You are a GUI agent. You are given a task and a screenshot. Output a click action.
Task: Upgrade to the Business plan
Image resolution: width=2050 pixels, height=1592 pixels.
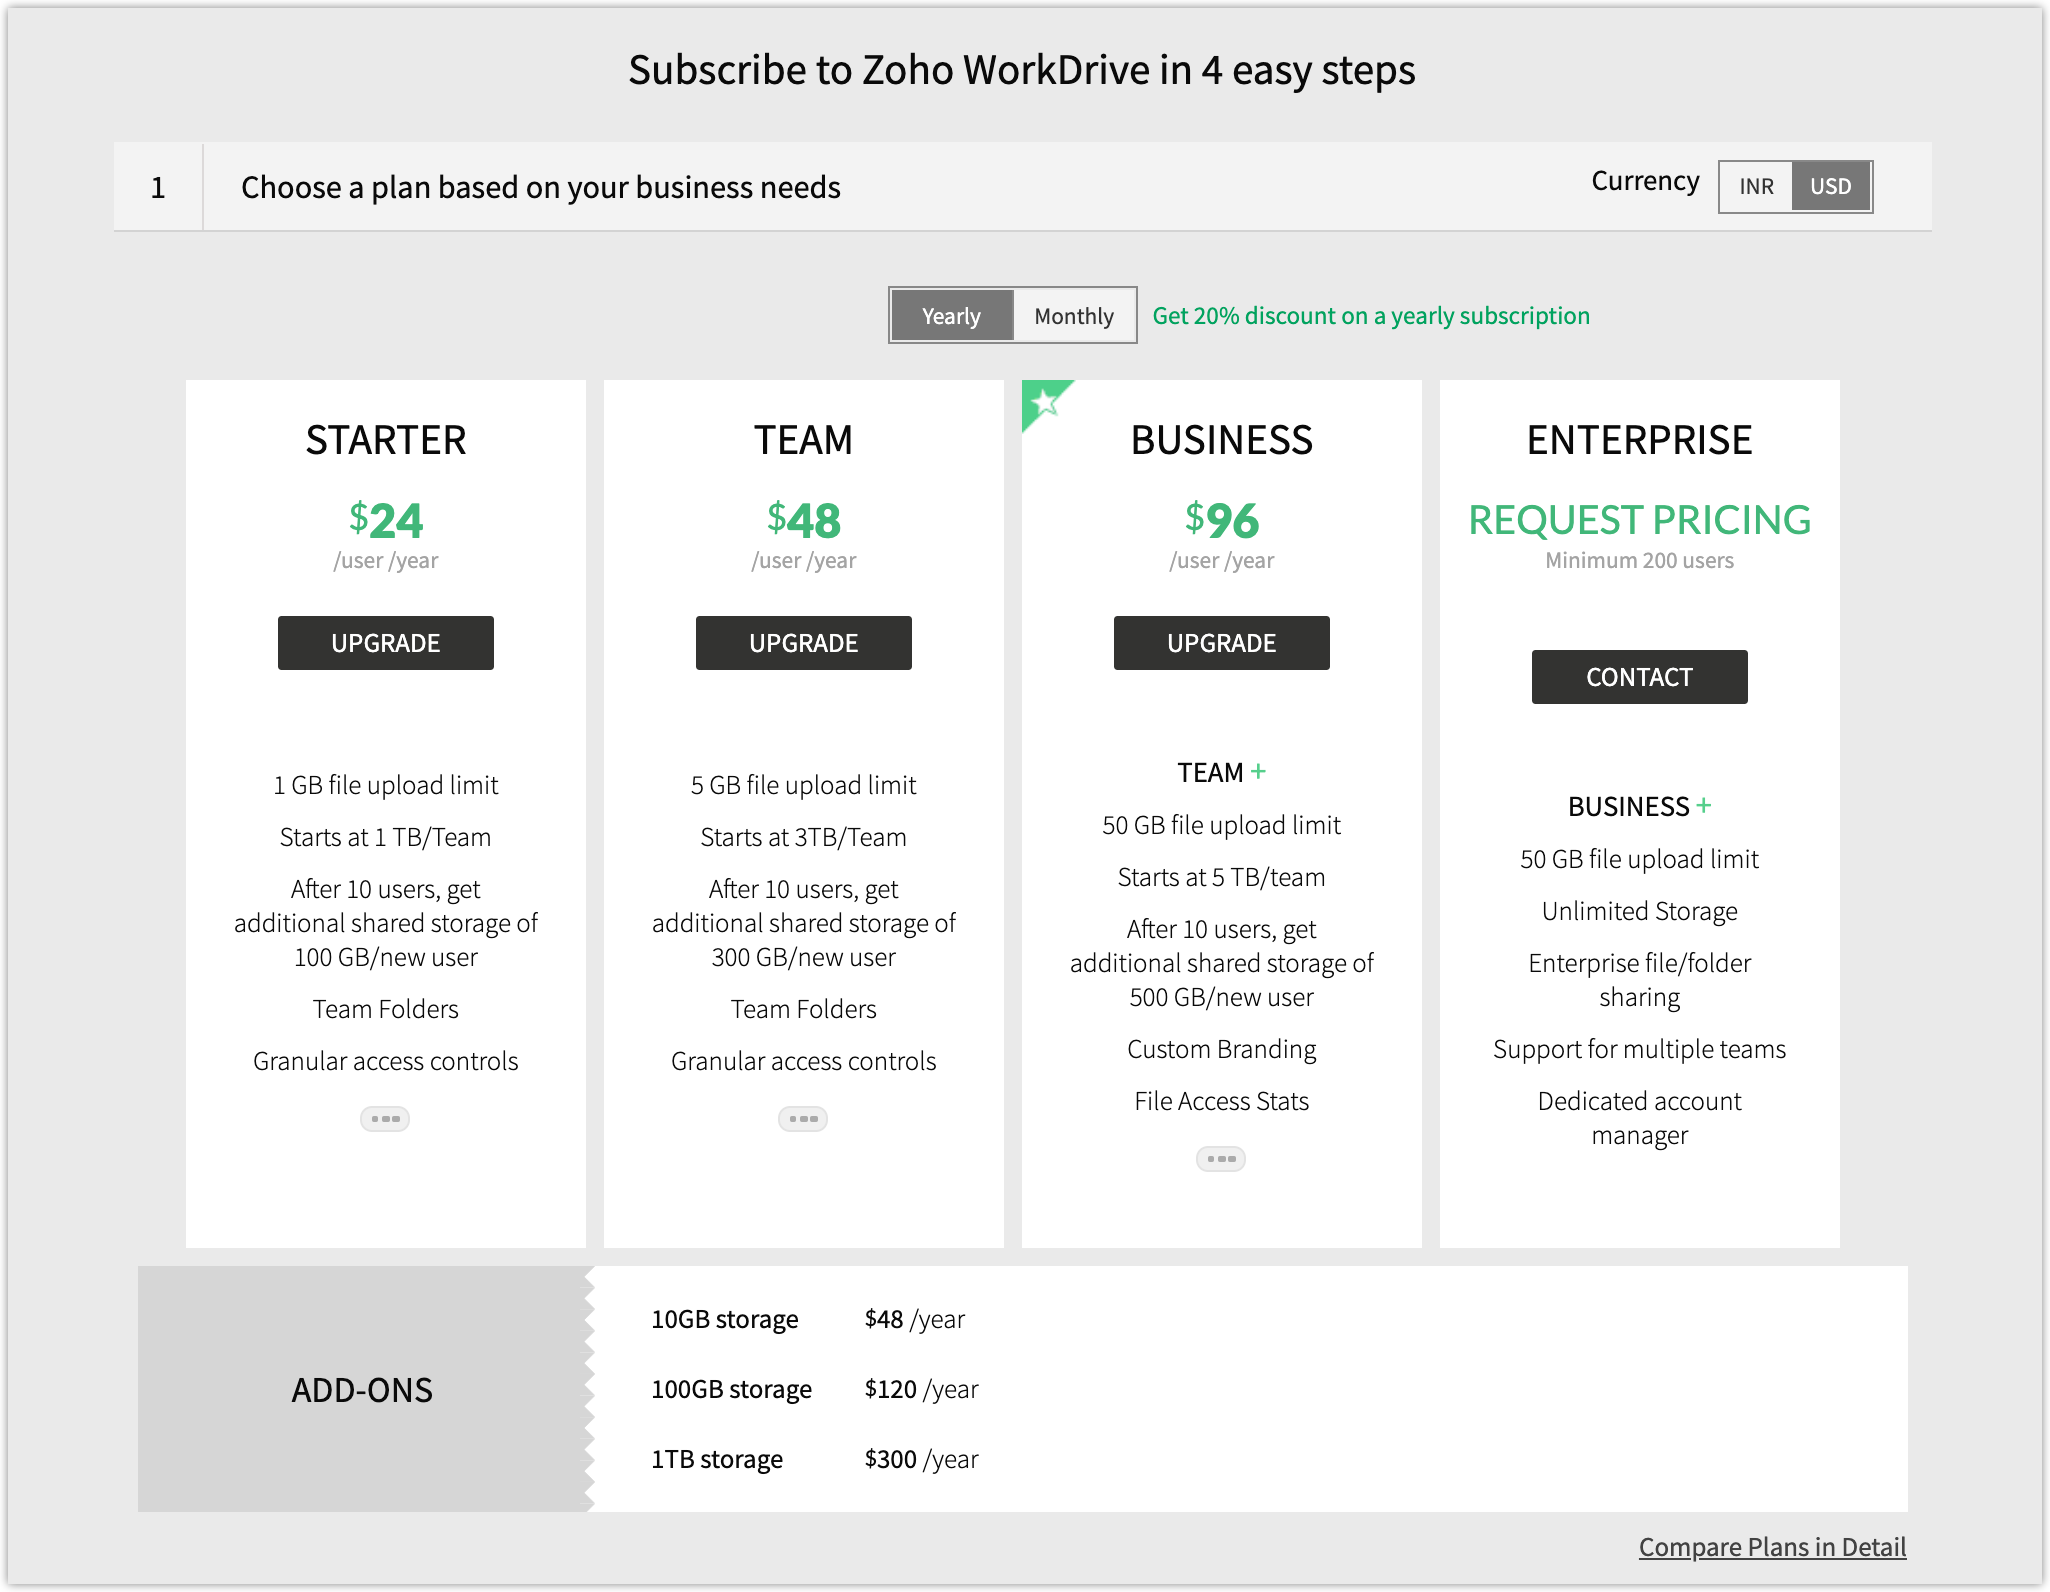(x=1222, y=643)
